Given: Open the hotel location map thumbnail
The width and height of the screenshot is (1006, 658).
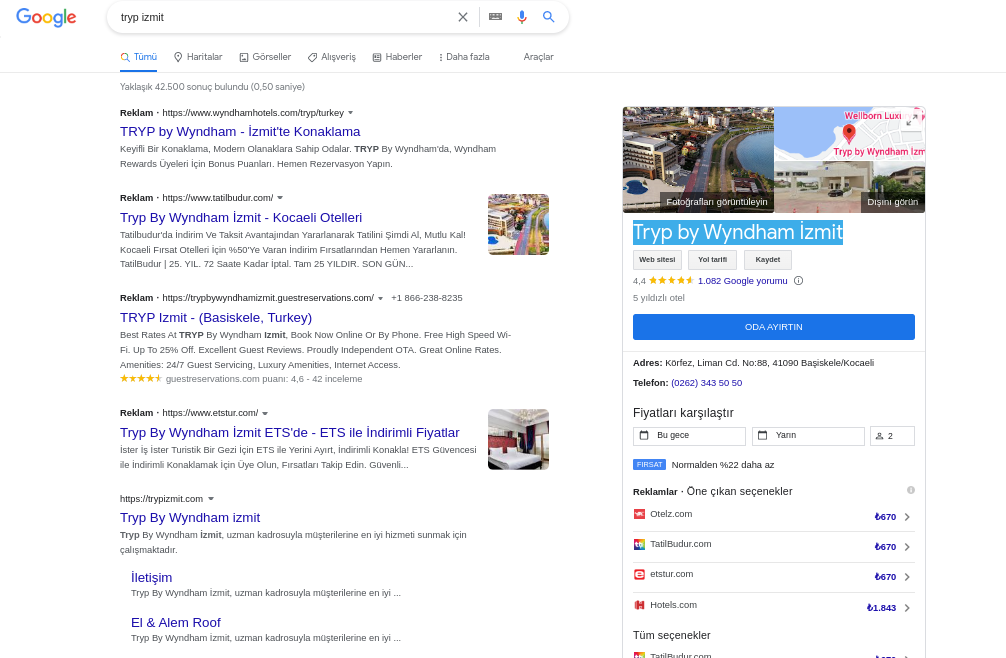Looking at the screenshot, I should pyautogui.click(x=849, y=133).
